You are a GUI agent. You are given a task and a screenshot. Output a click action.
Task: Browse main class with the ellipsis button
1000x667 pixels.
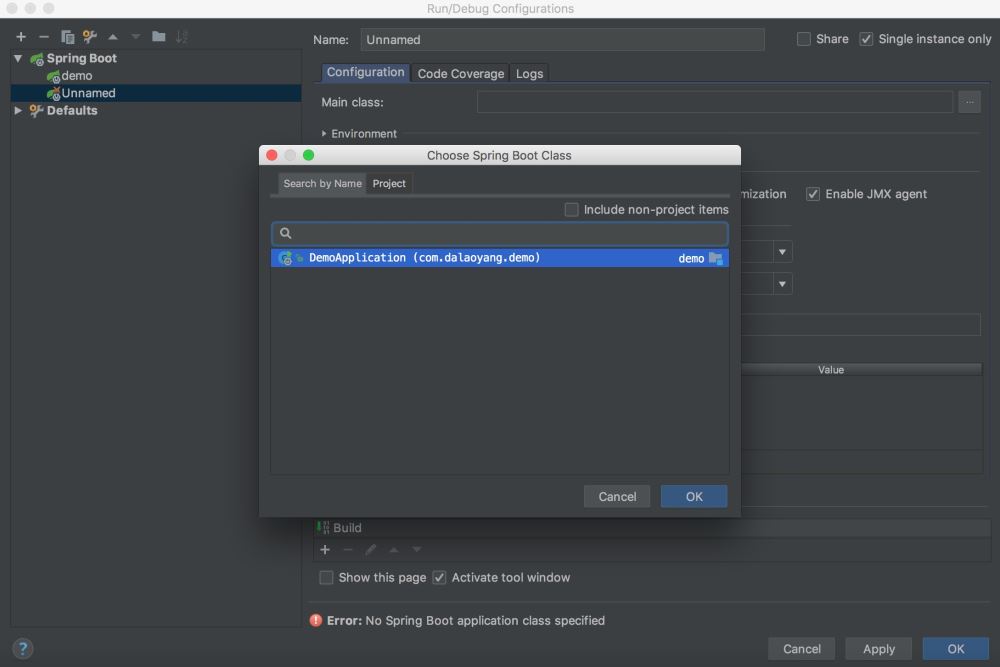(x=968, y=102)
